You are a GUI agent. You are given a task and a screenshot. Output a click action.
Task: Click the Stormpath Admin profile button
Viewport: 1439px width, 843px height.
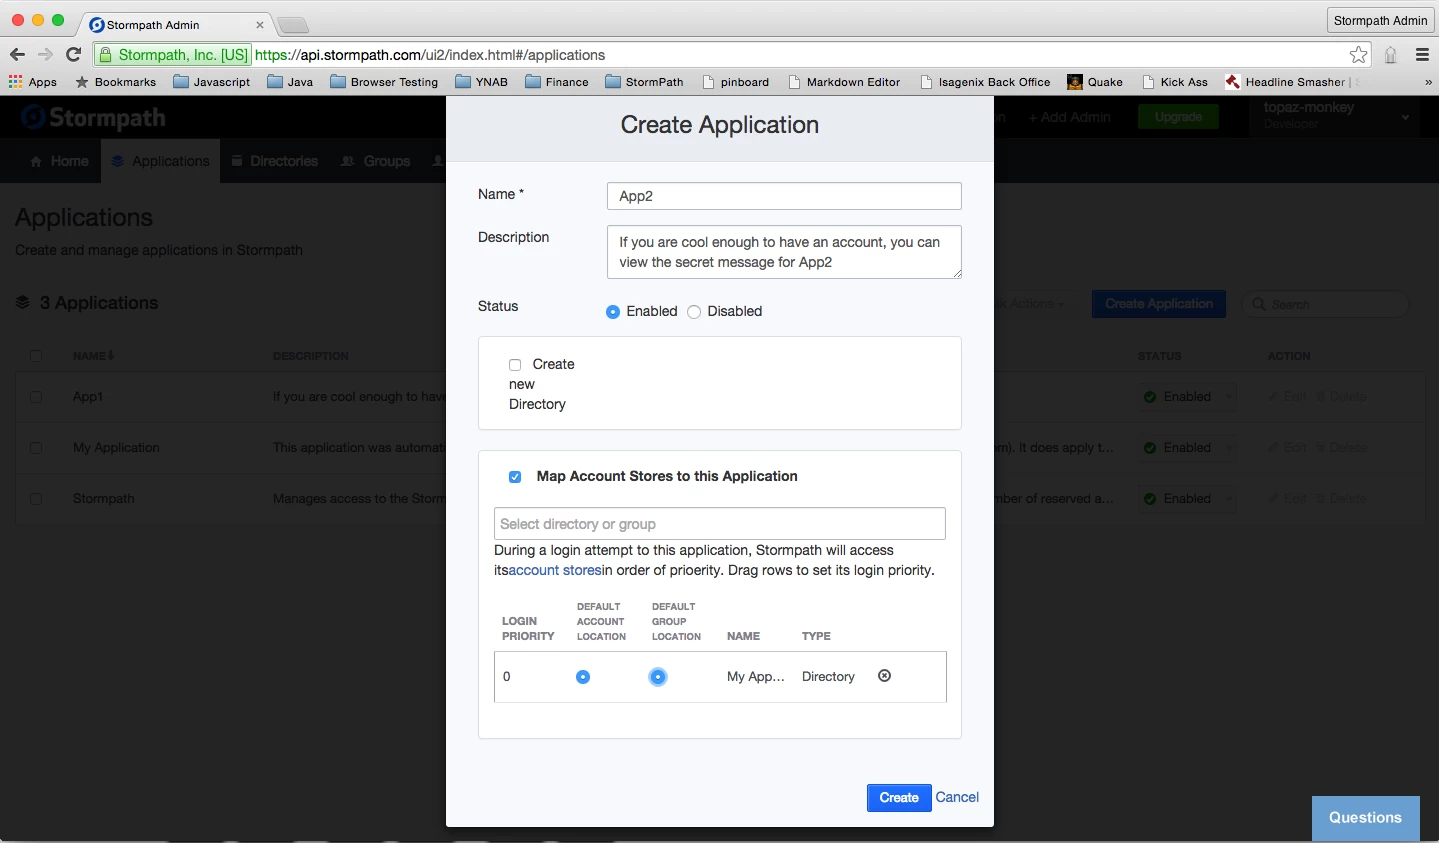click(1380, 20)
